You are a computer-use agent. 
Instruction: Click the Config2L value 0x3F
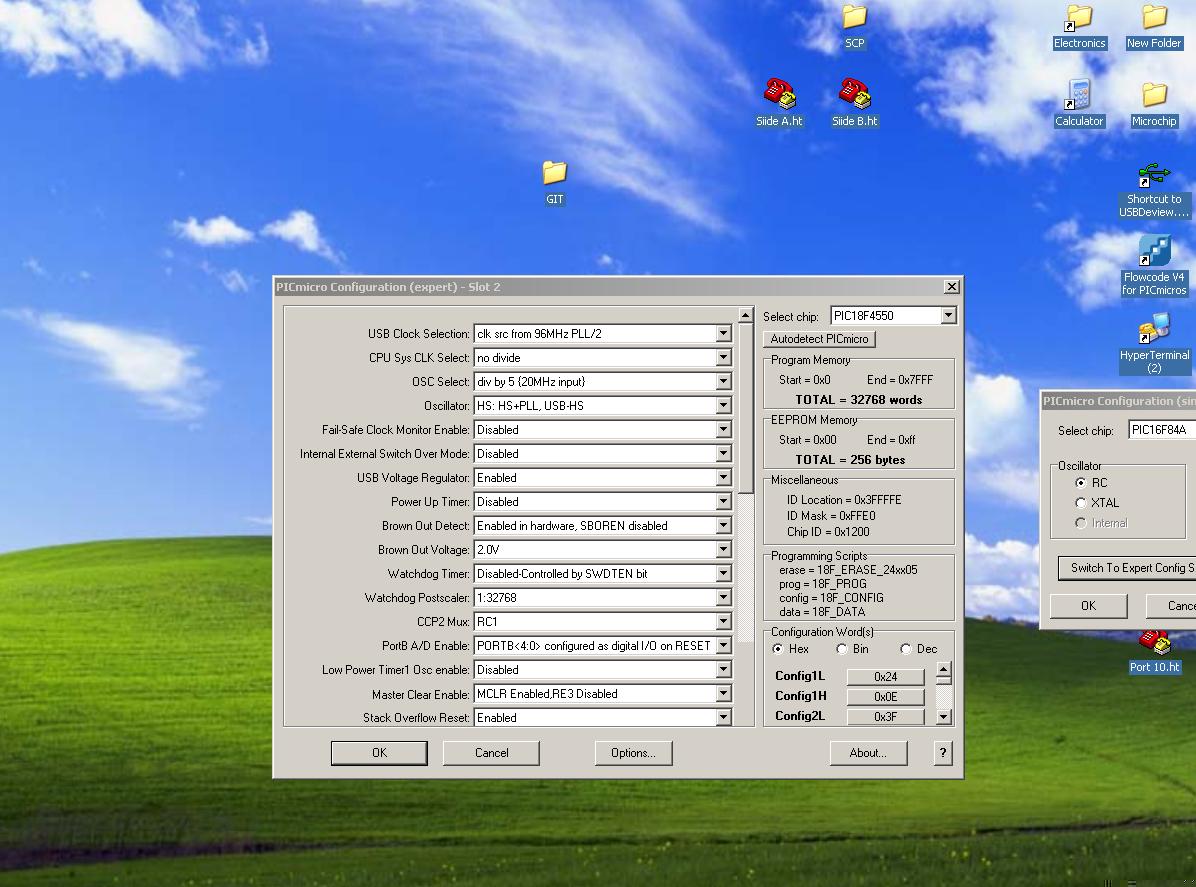pyautogui.click(x=886, y=716)
